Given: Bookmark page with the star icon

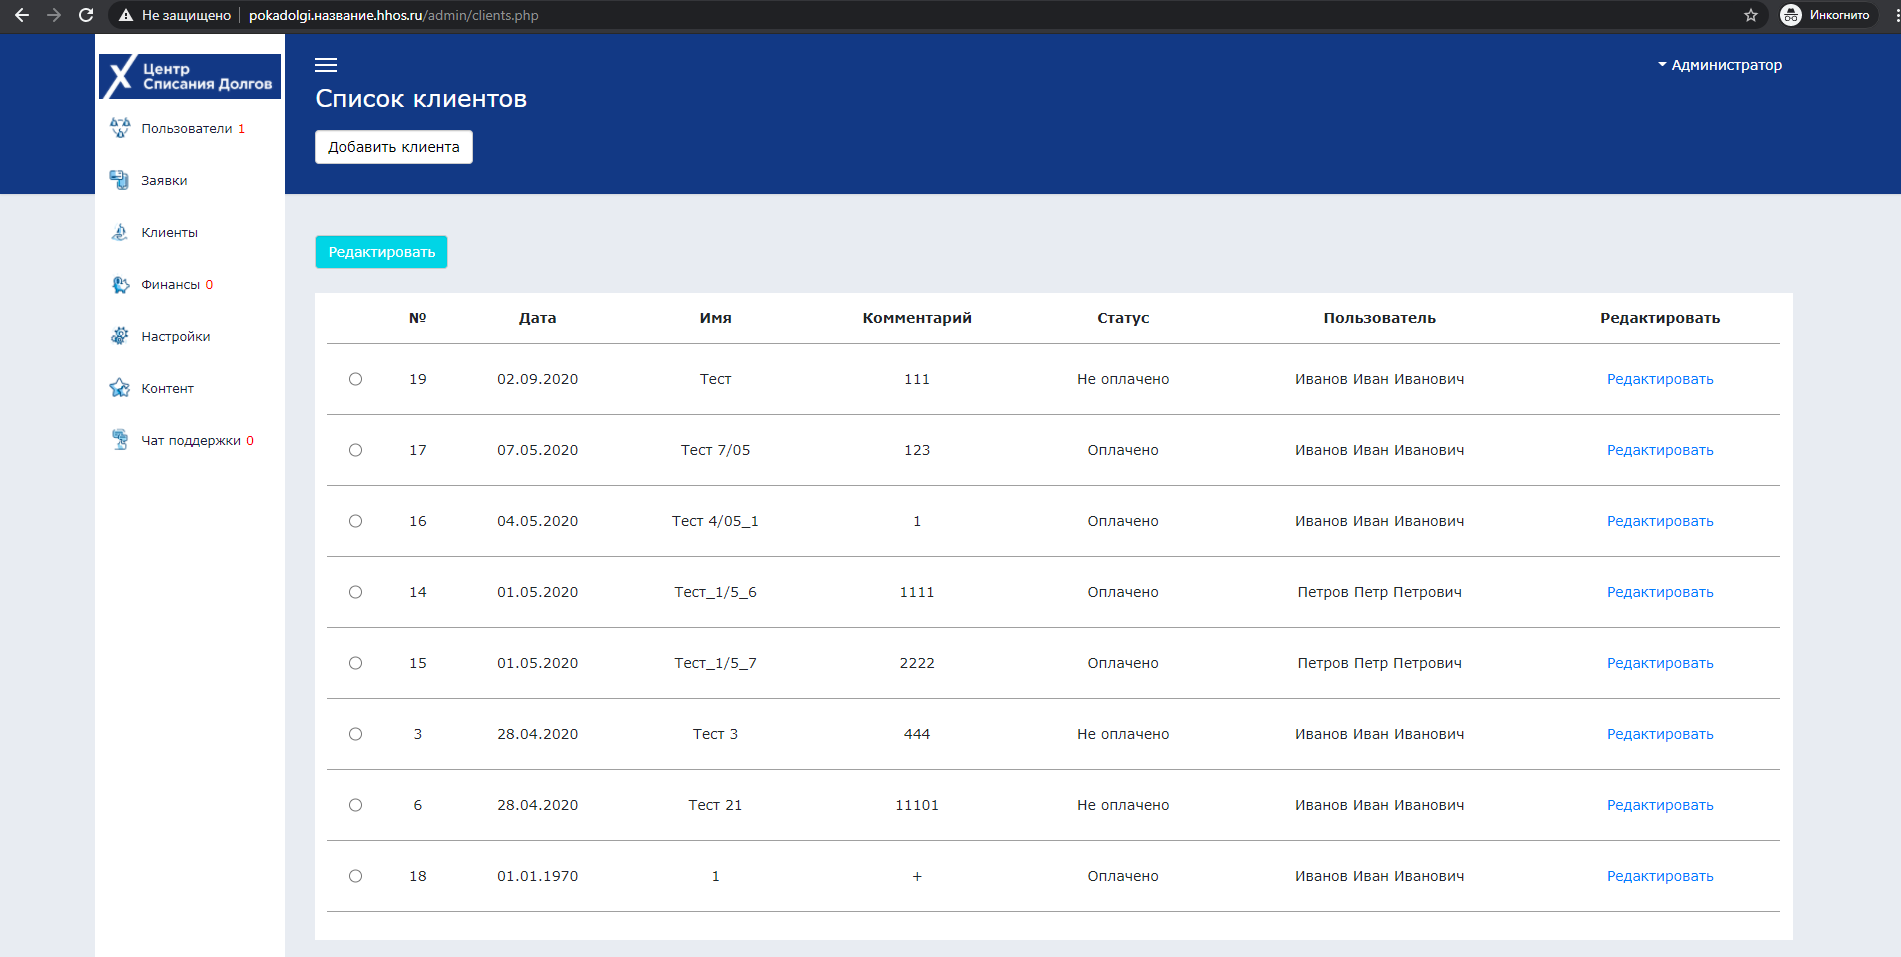Looking at the screenshot, I should point(1751,15).
